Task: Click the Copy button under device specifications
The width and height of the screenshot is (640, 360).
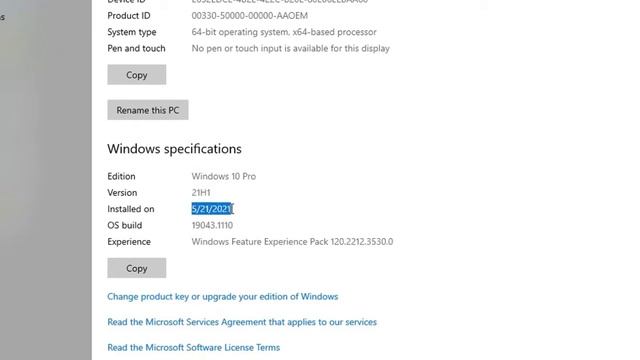Action: pyautogui.click(x=137, y=75)
